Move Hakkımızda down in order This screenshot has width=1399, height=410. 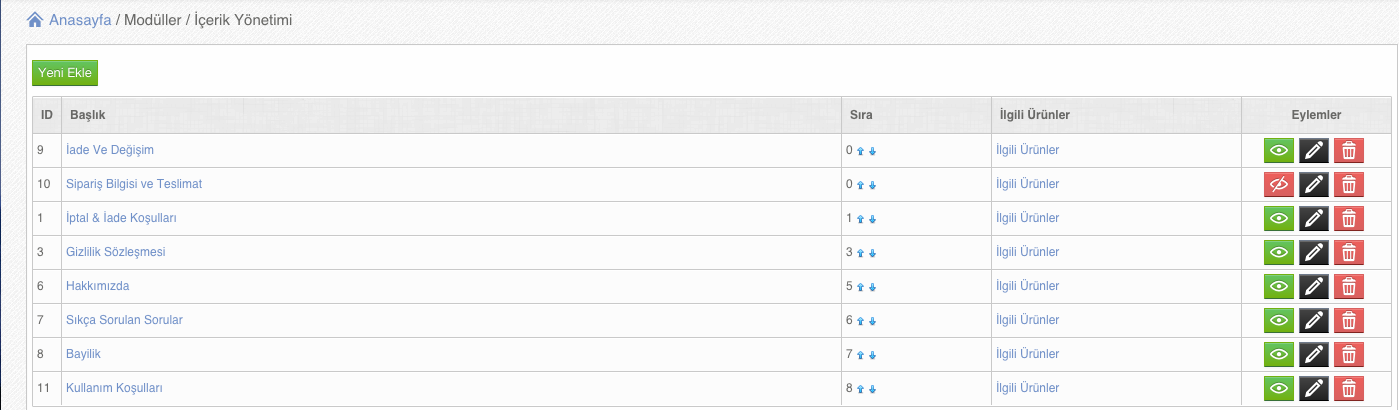(x=872, y=288)
